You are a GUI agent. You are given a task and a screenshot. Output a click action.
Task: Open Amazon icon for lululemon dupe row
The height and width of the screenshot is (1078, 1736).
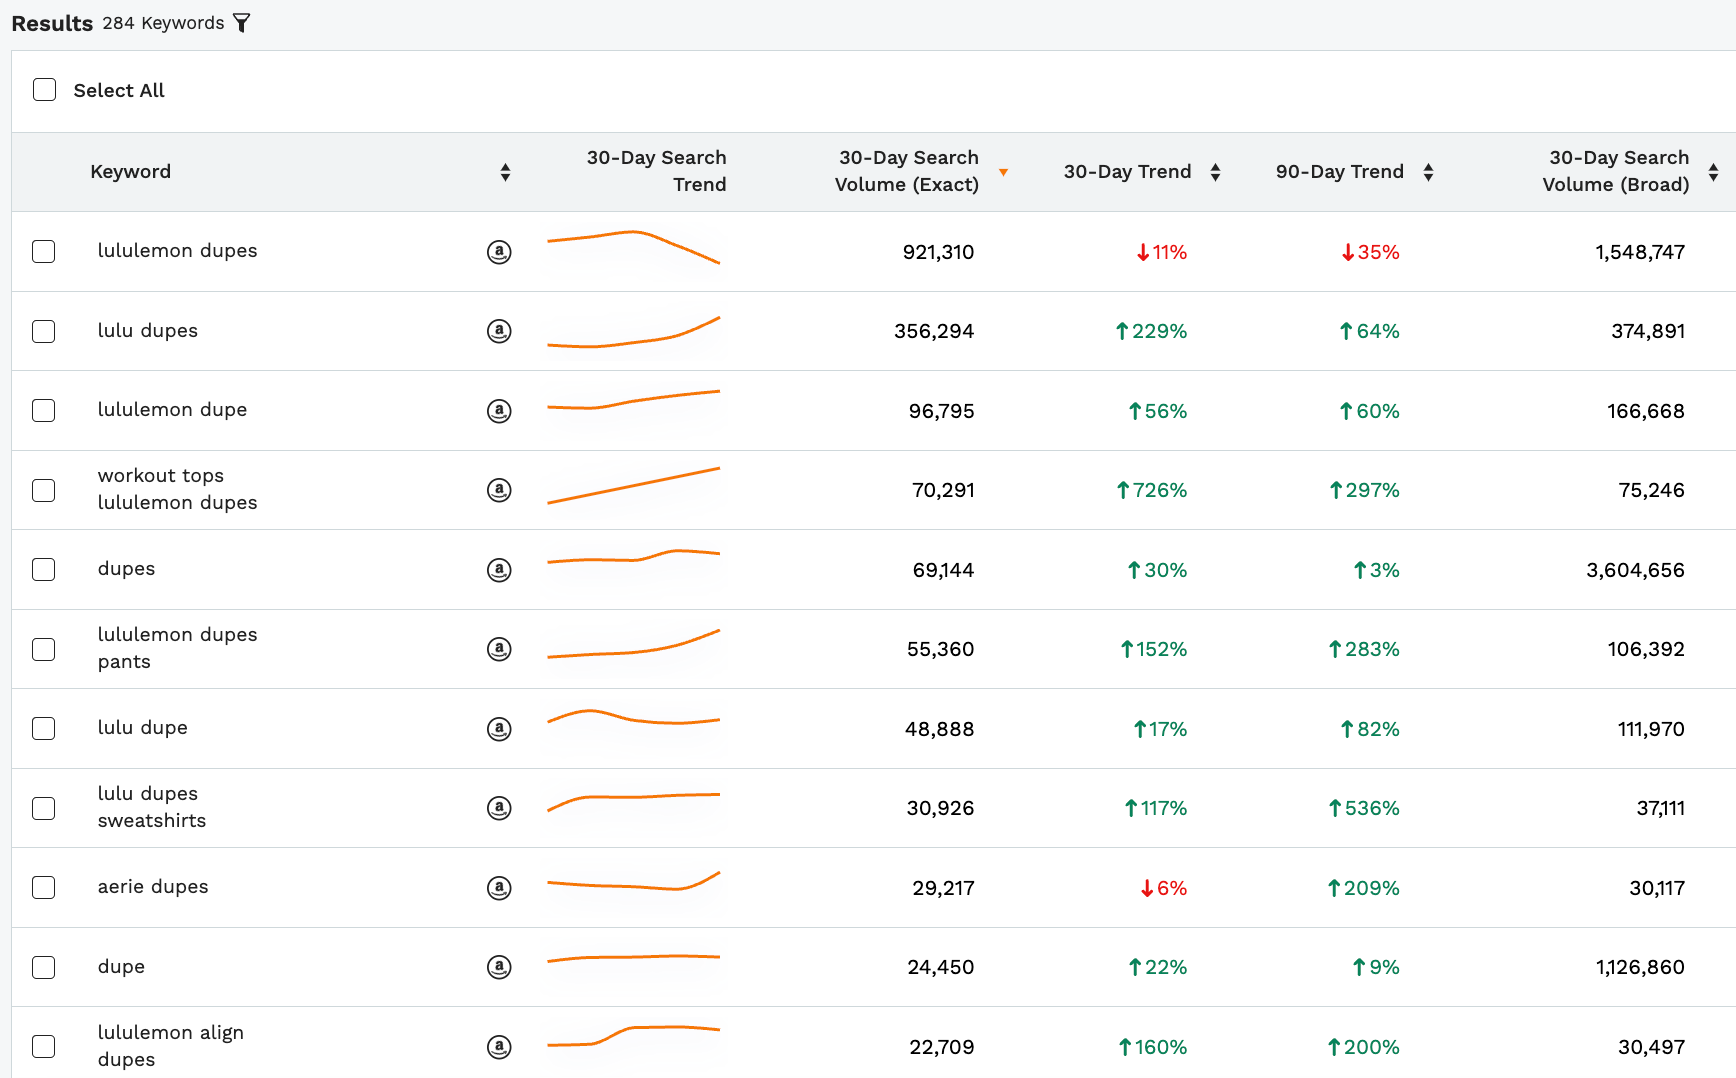[x=499, y=411]
